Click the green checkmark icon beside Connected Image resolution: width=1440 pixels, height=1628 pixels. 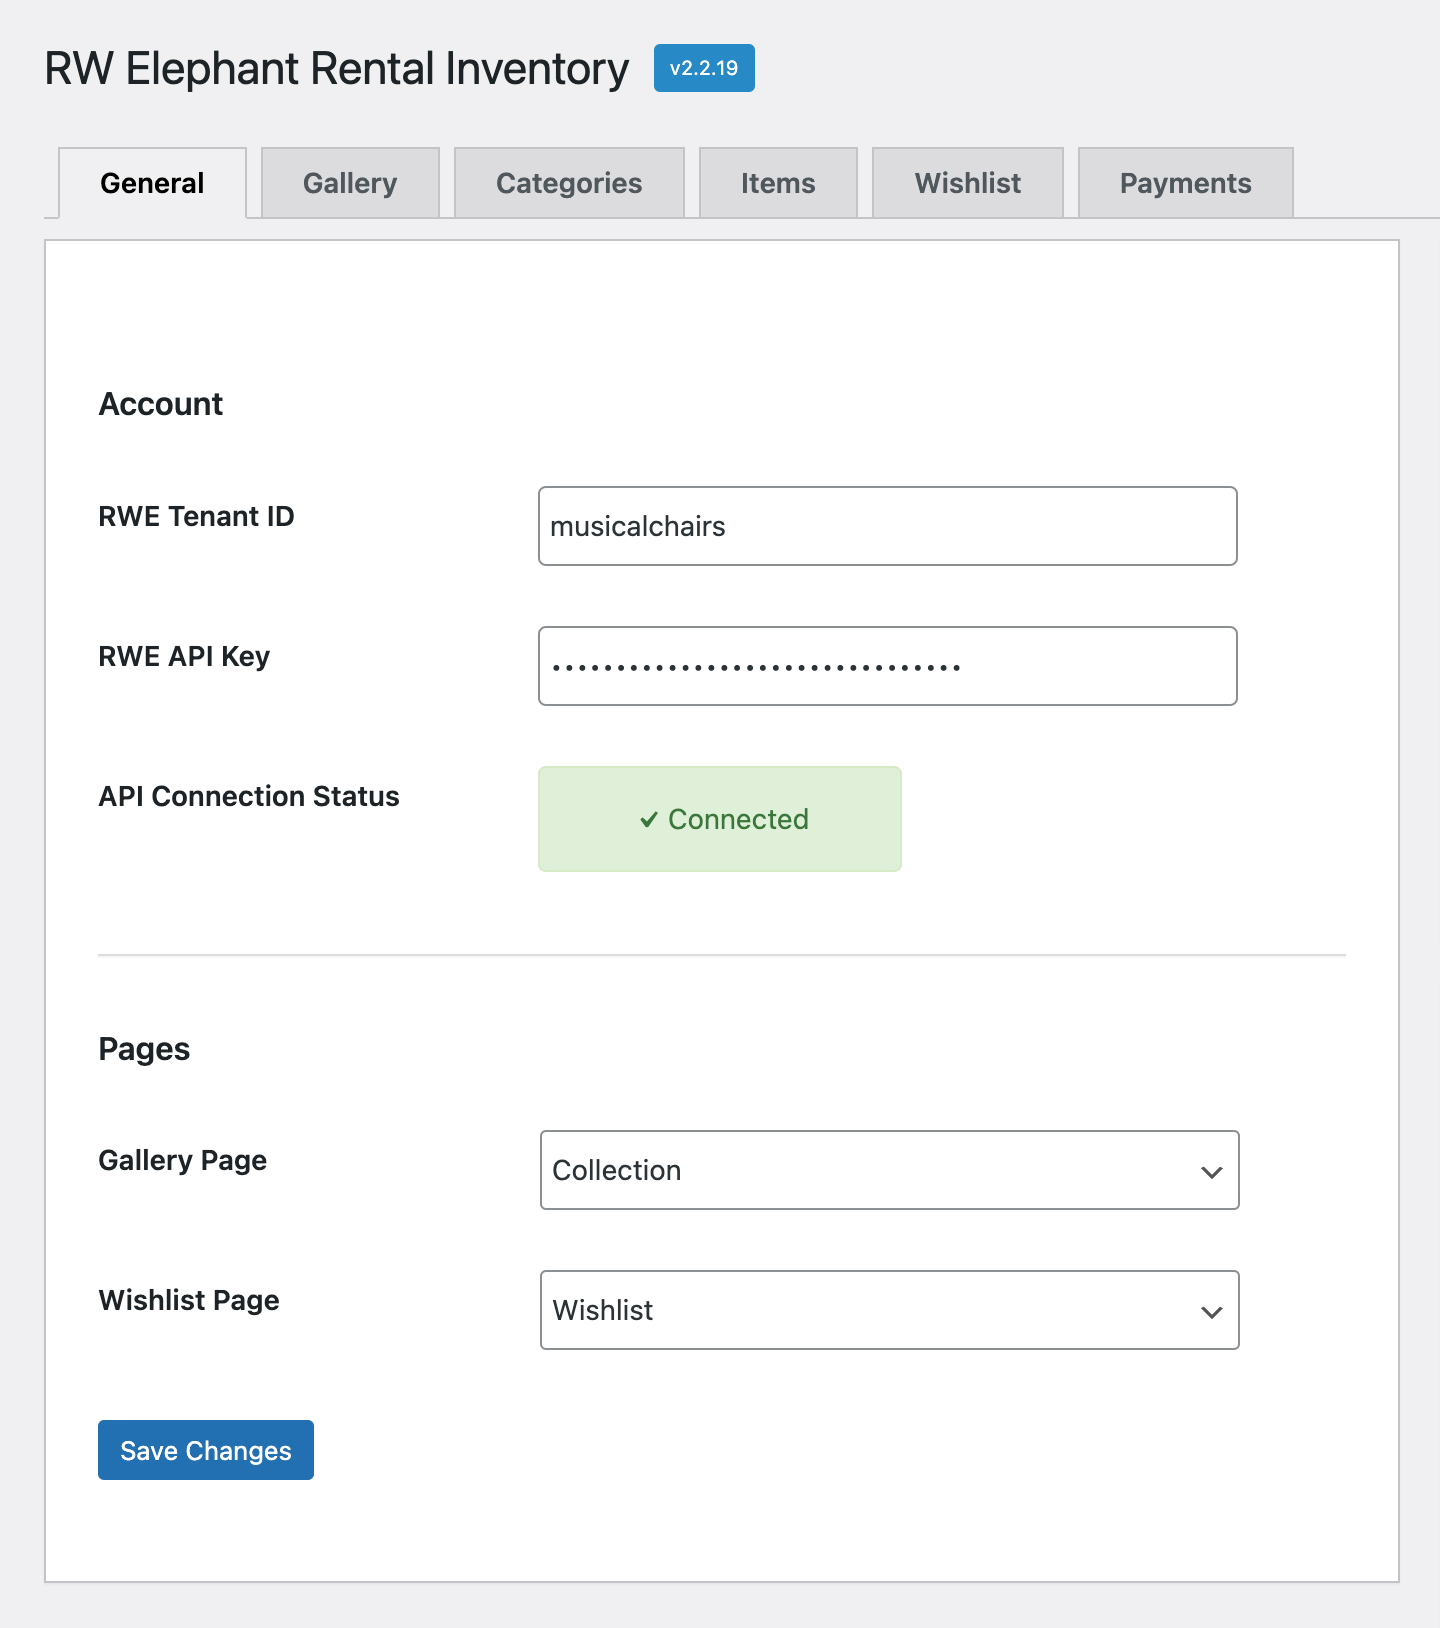click(x=649, y=820)
